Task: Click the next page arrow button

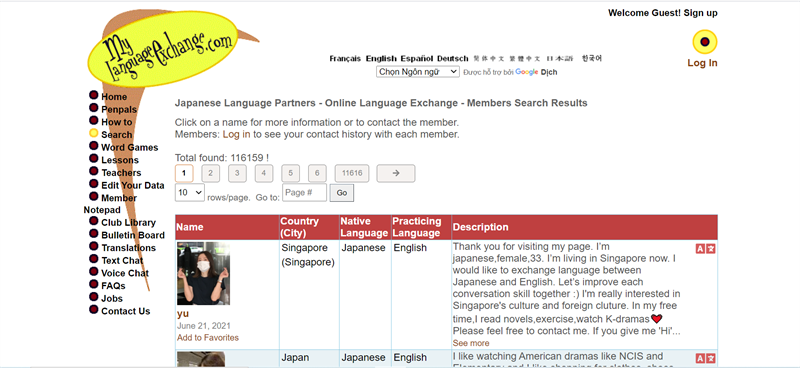Action: [x=396, y=174]
